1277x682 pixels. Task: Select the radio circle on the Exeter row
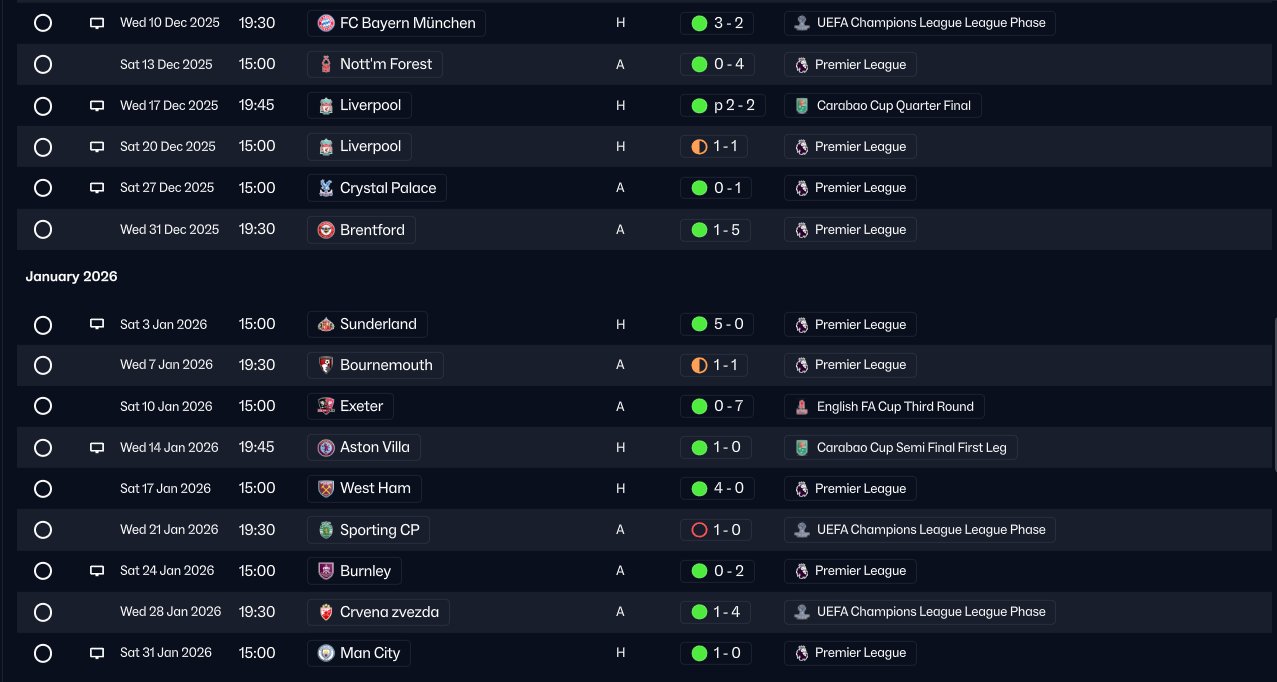pyautogui.click(x=43, y=406)
